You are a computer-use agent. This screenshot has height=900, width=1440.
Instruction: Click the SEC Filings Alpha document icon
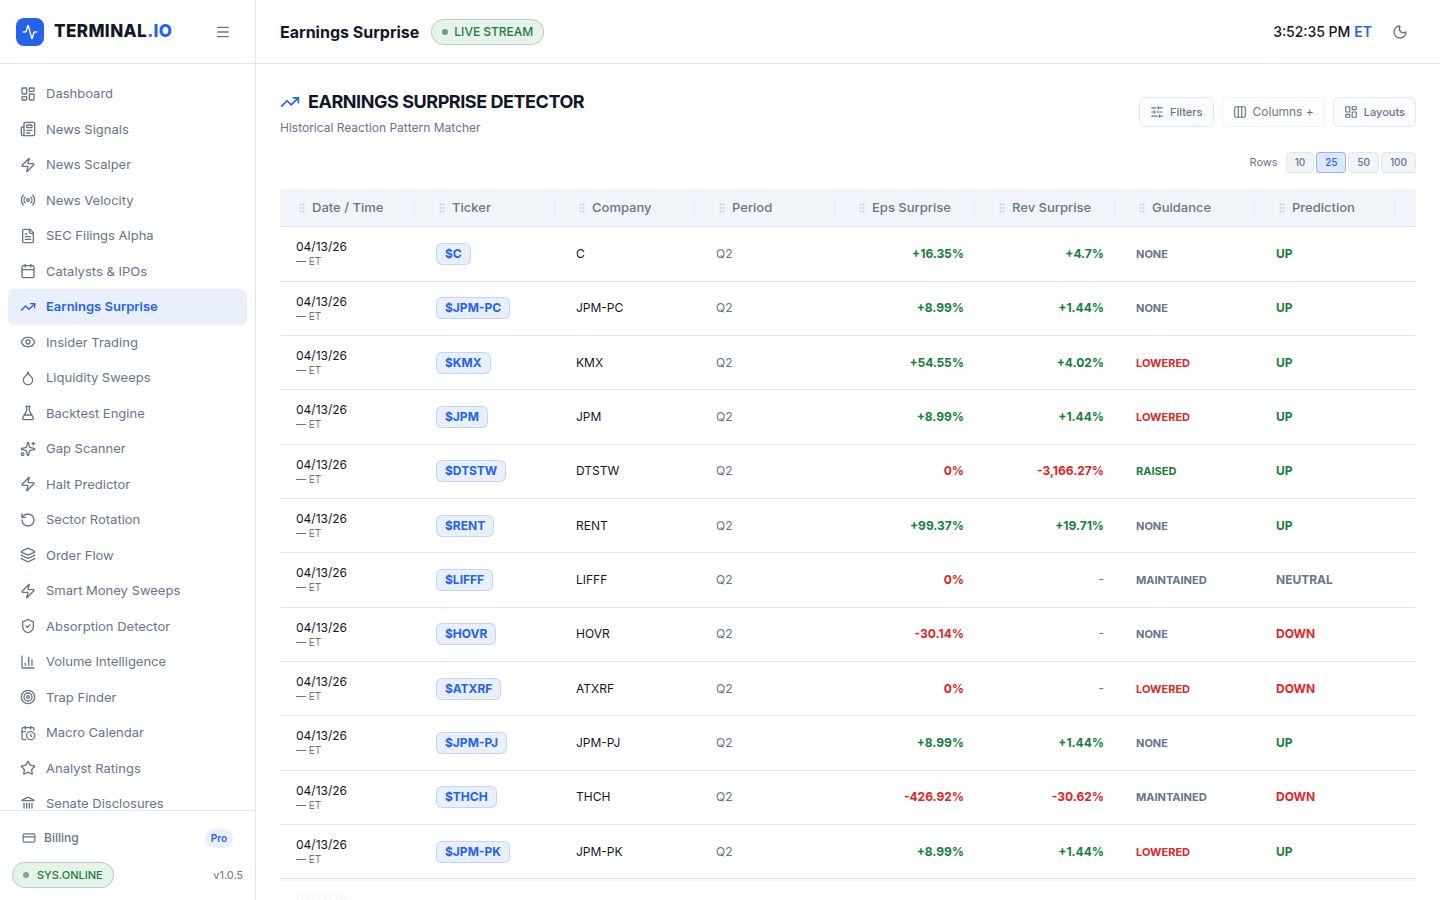pyautogui.click(x=28, y=236)
